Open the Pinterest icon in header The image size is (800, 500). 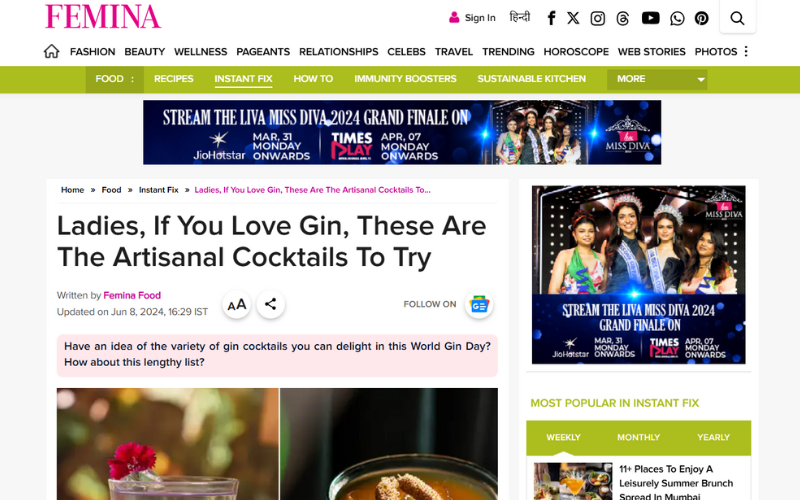coord(702,18)
